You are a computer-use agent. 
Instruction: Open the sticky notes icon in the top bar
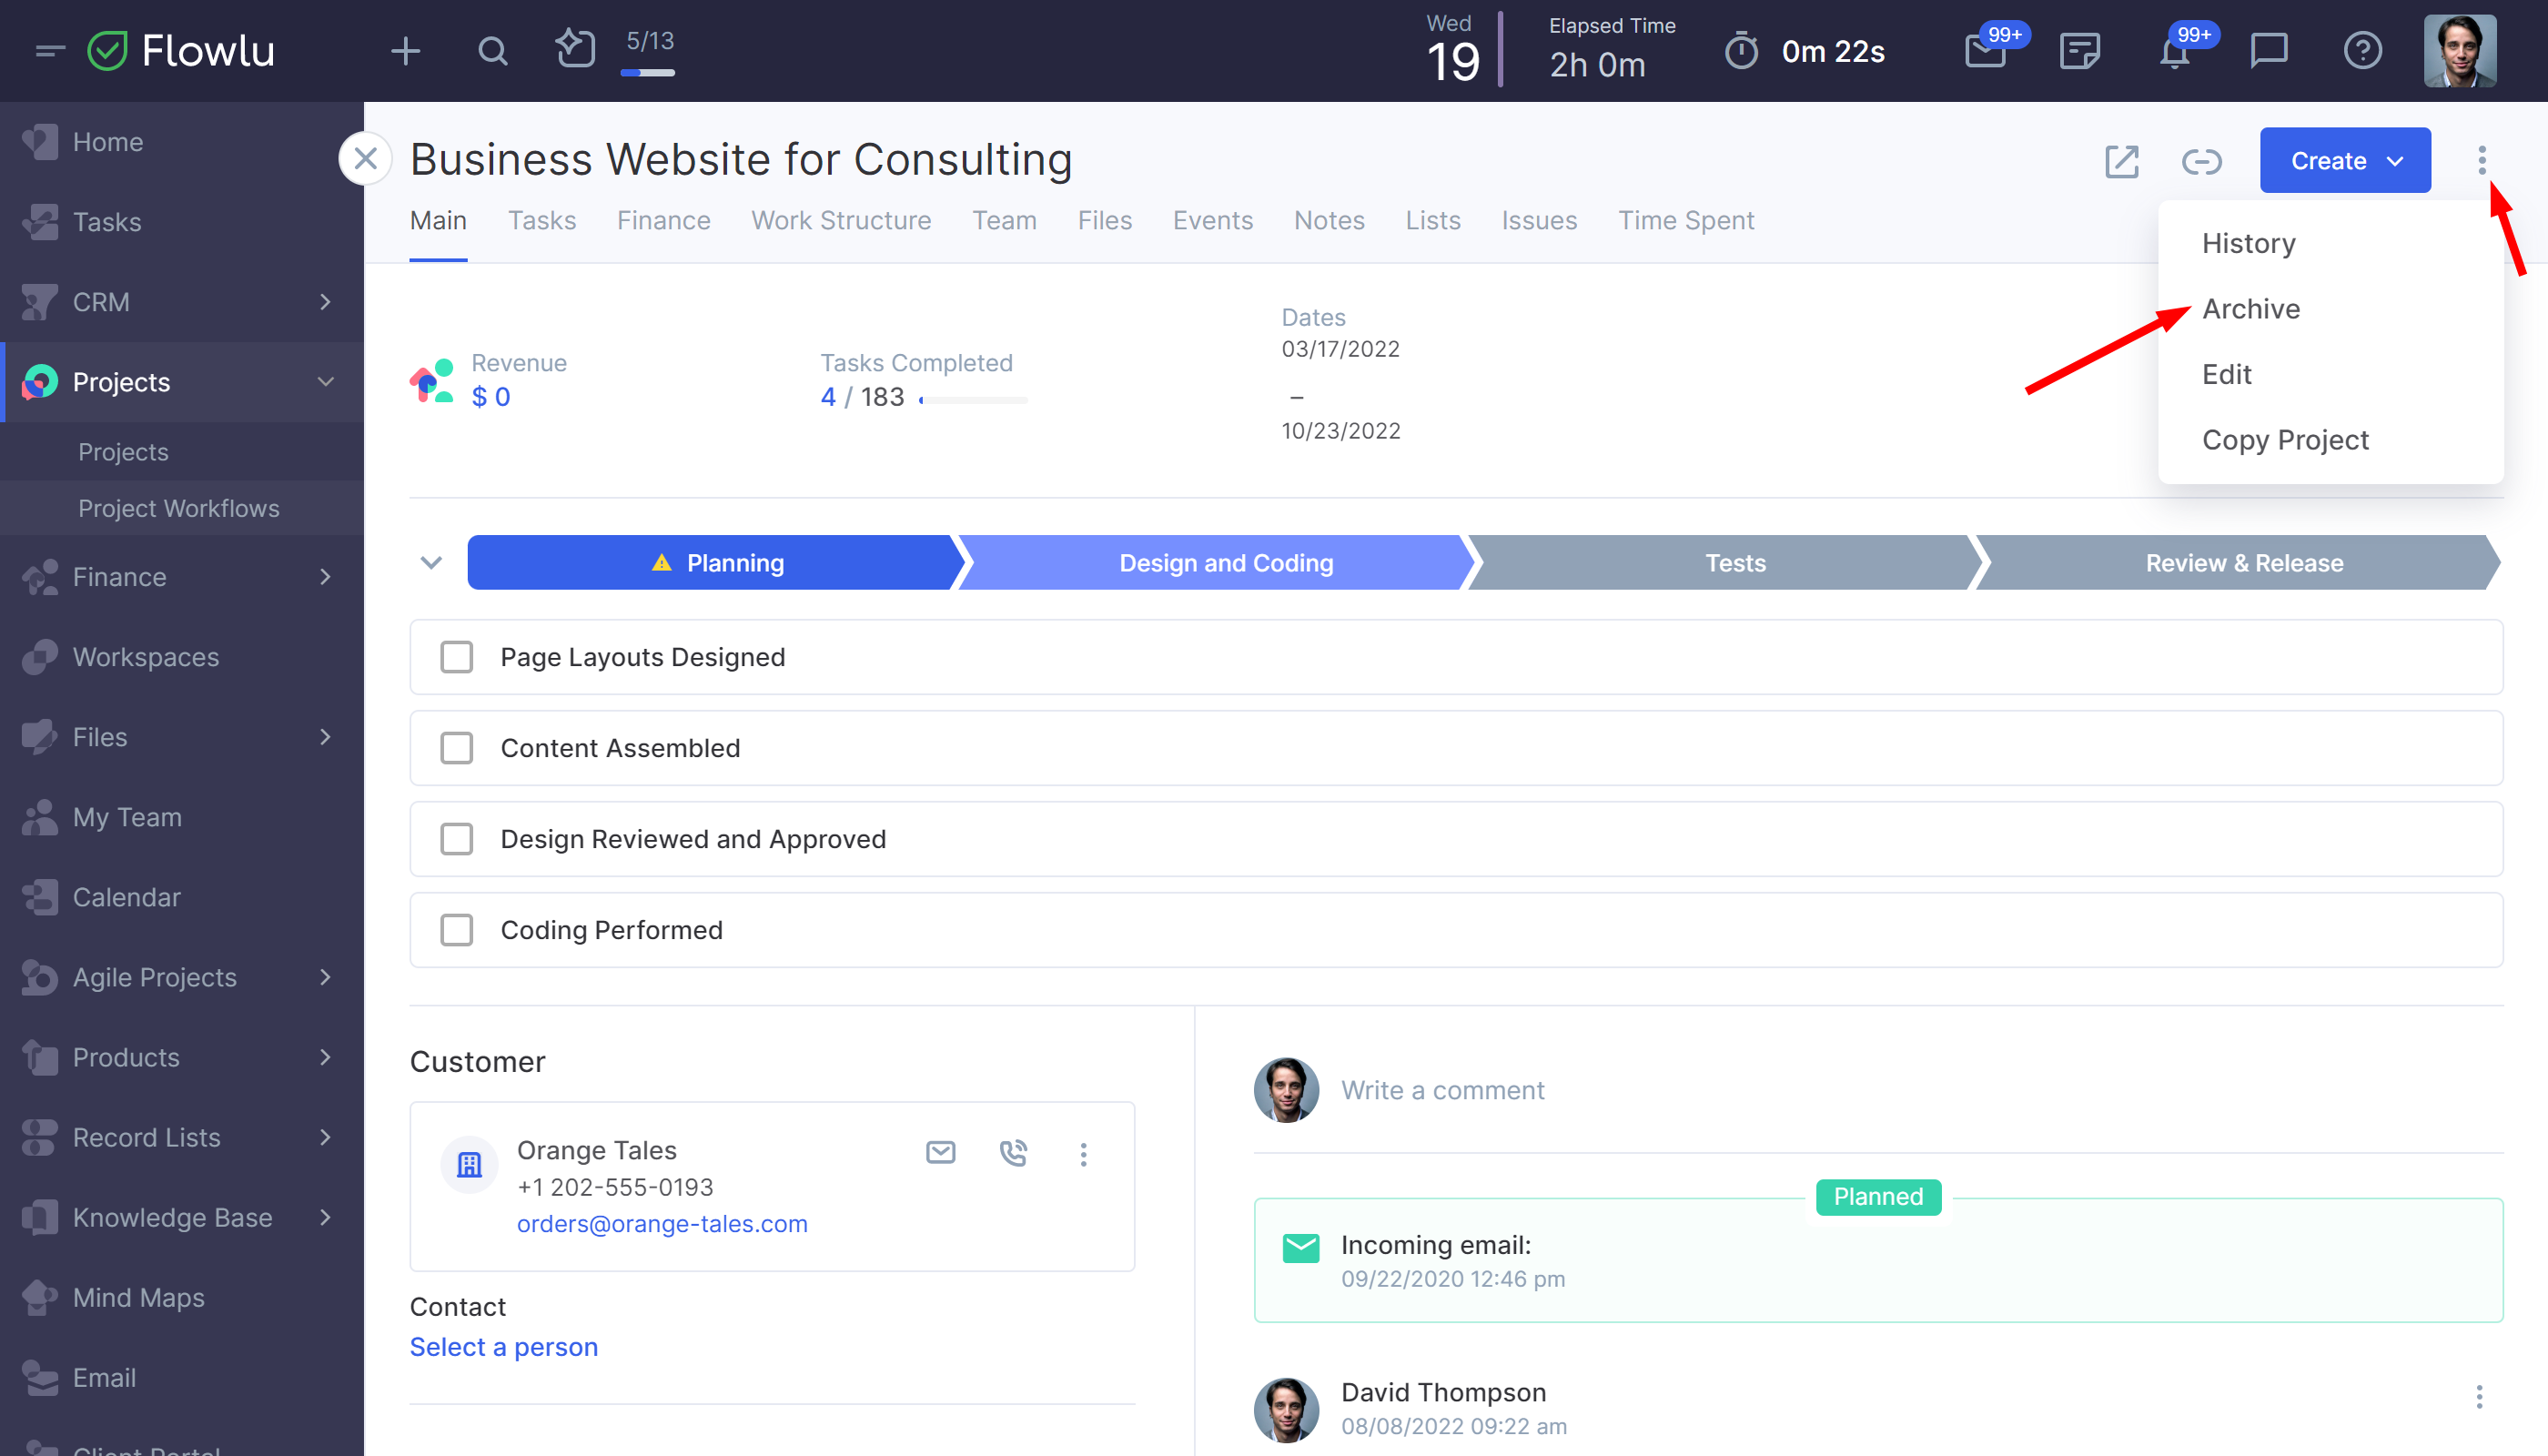(2080, 50)
